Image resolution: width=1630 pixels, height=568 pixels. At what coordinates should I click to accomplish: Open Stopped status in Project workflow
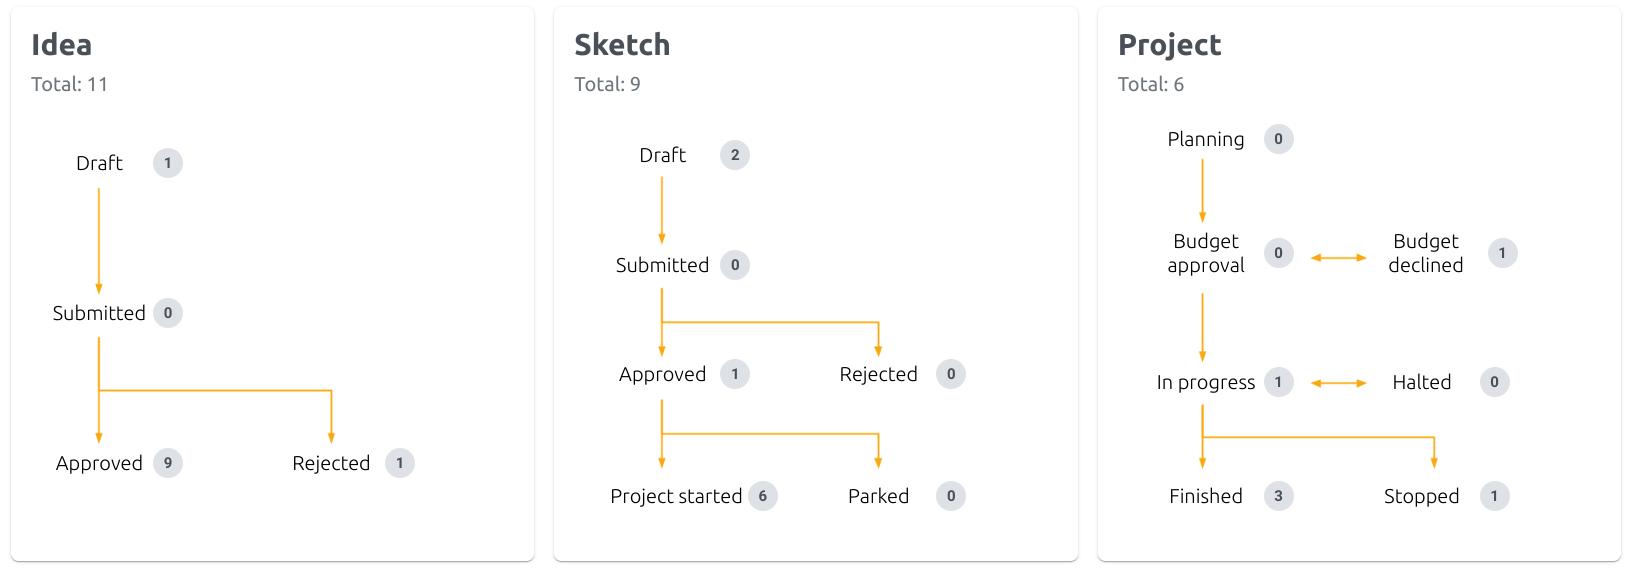pos(1421,496)
